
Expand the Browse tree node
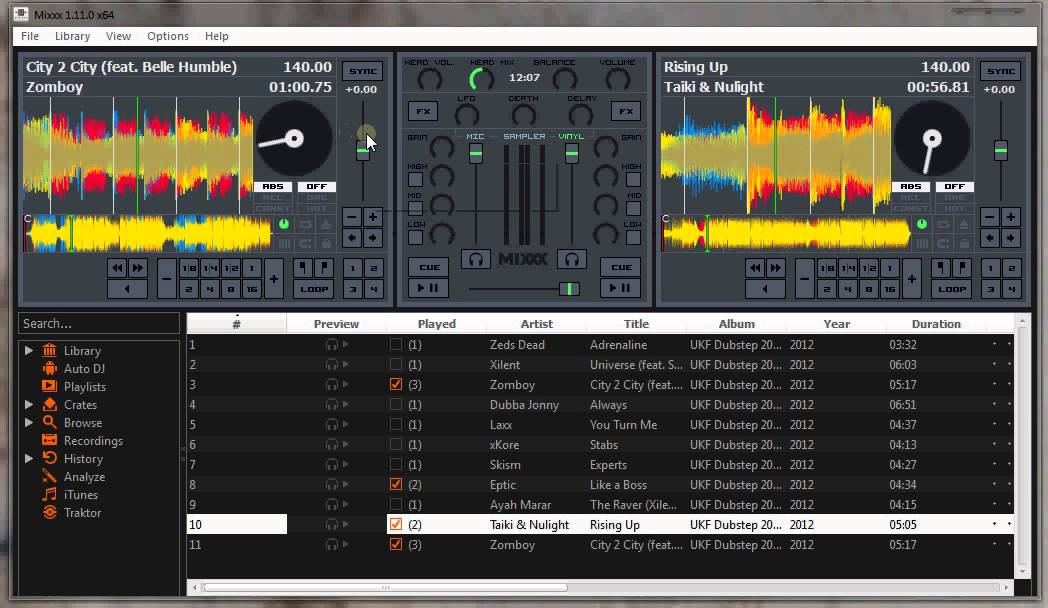click(29, 422)
